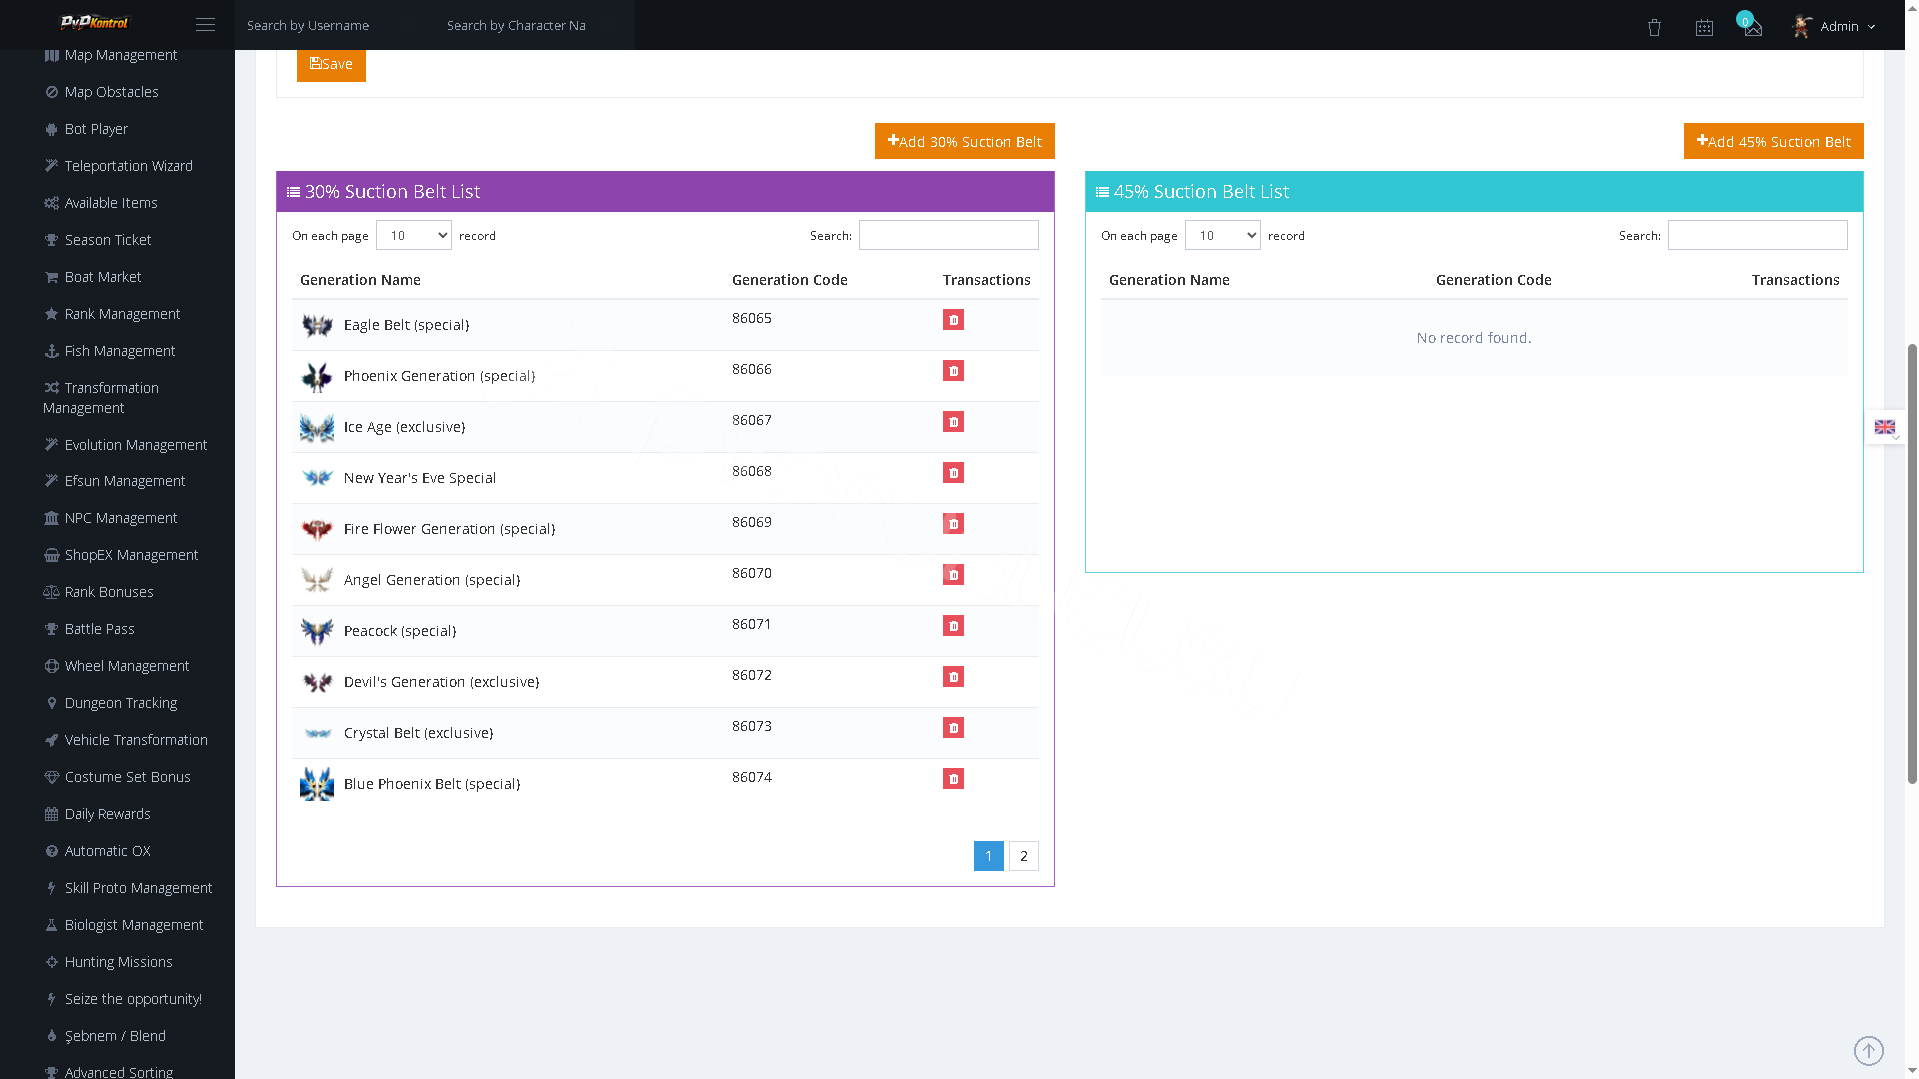Open the English language flag selector

[x=1885, y=427]
